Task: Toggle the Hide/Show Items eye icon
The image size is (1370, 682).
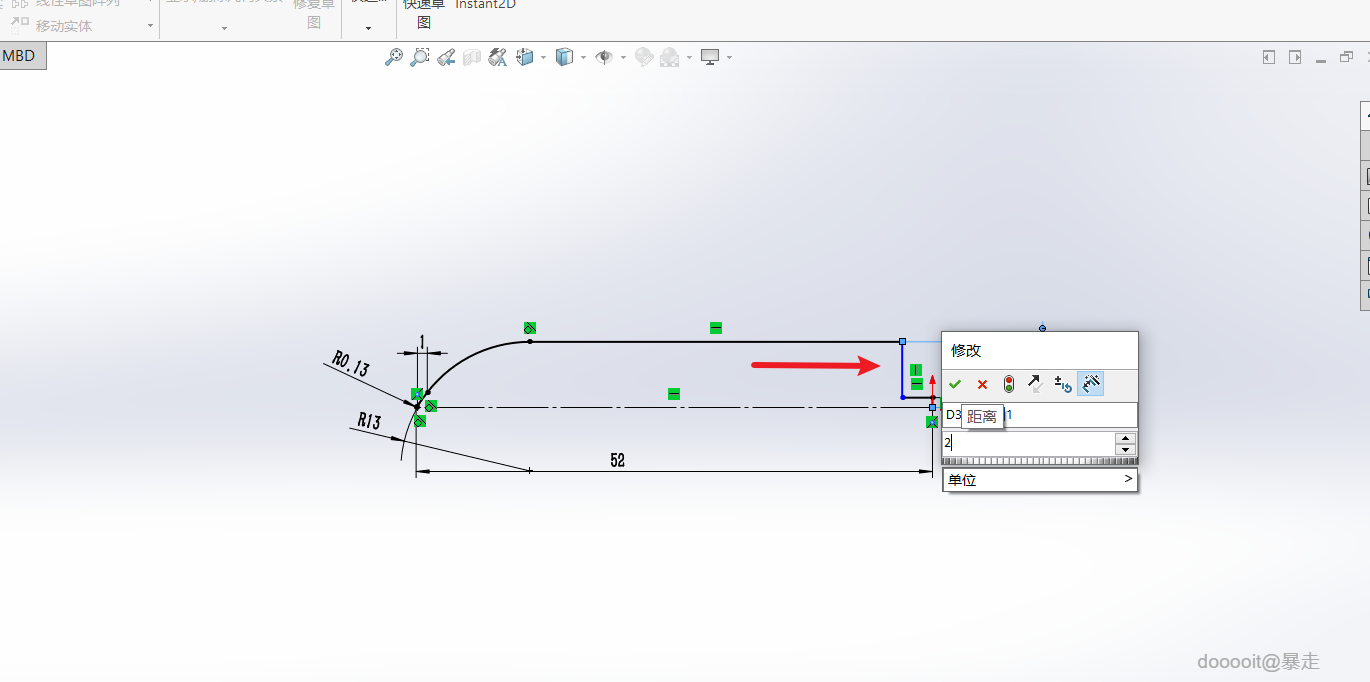Action: (604, 57)
